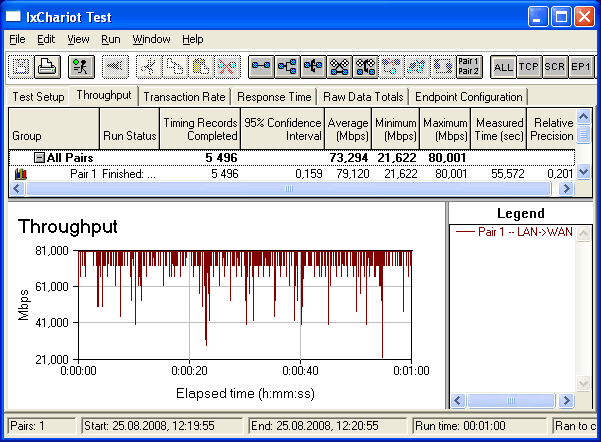Click the Run Status column header

130,129
